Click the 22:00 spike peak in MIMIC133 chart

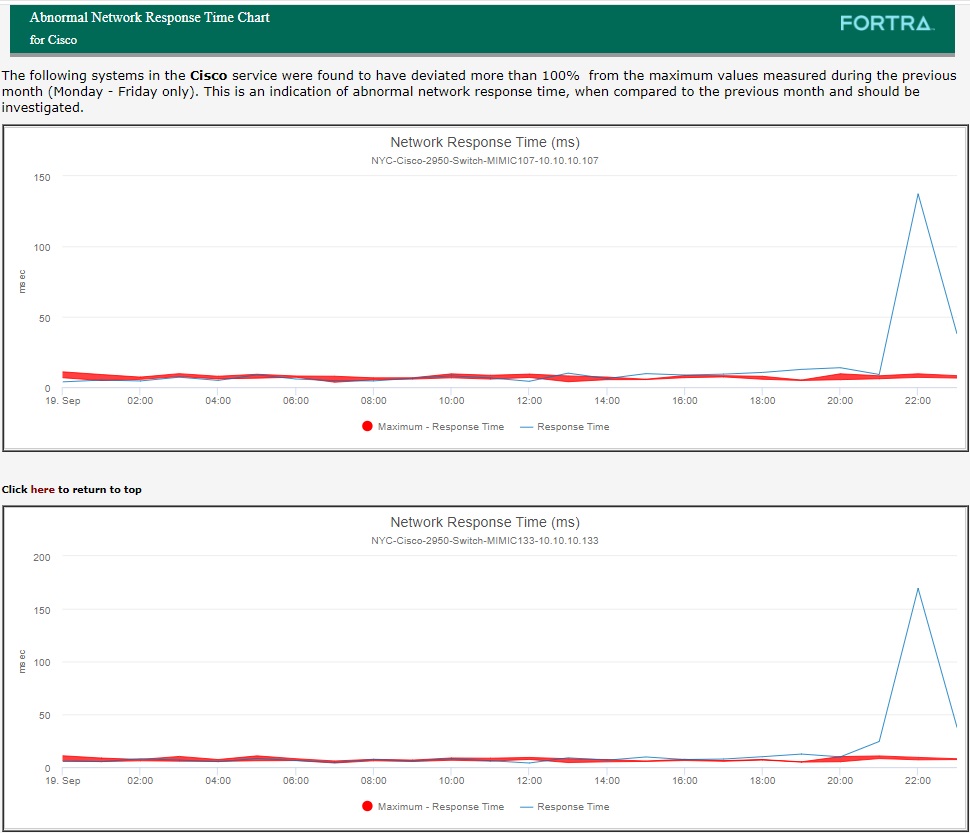(x=918, y=588)
